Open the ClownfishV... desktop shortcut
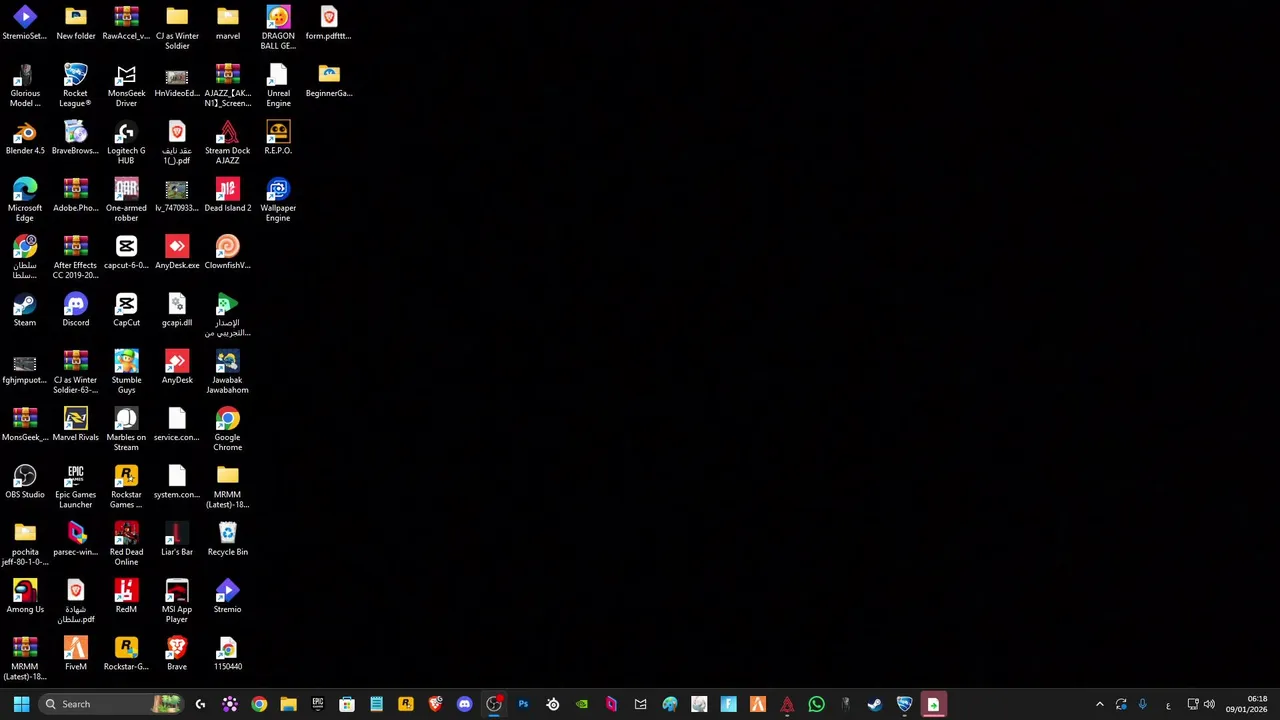Screen dimensions: 1280x720 point(227,253)
